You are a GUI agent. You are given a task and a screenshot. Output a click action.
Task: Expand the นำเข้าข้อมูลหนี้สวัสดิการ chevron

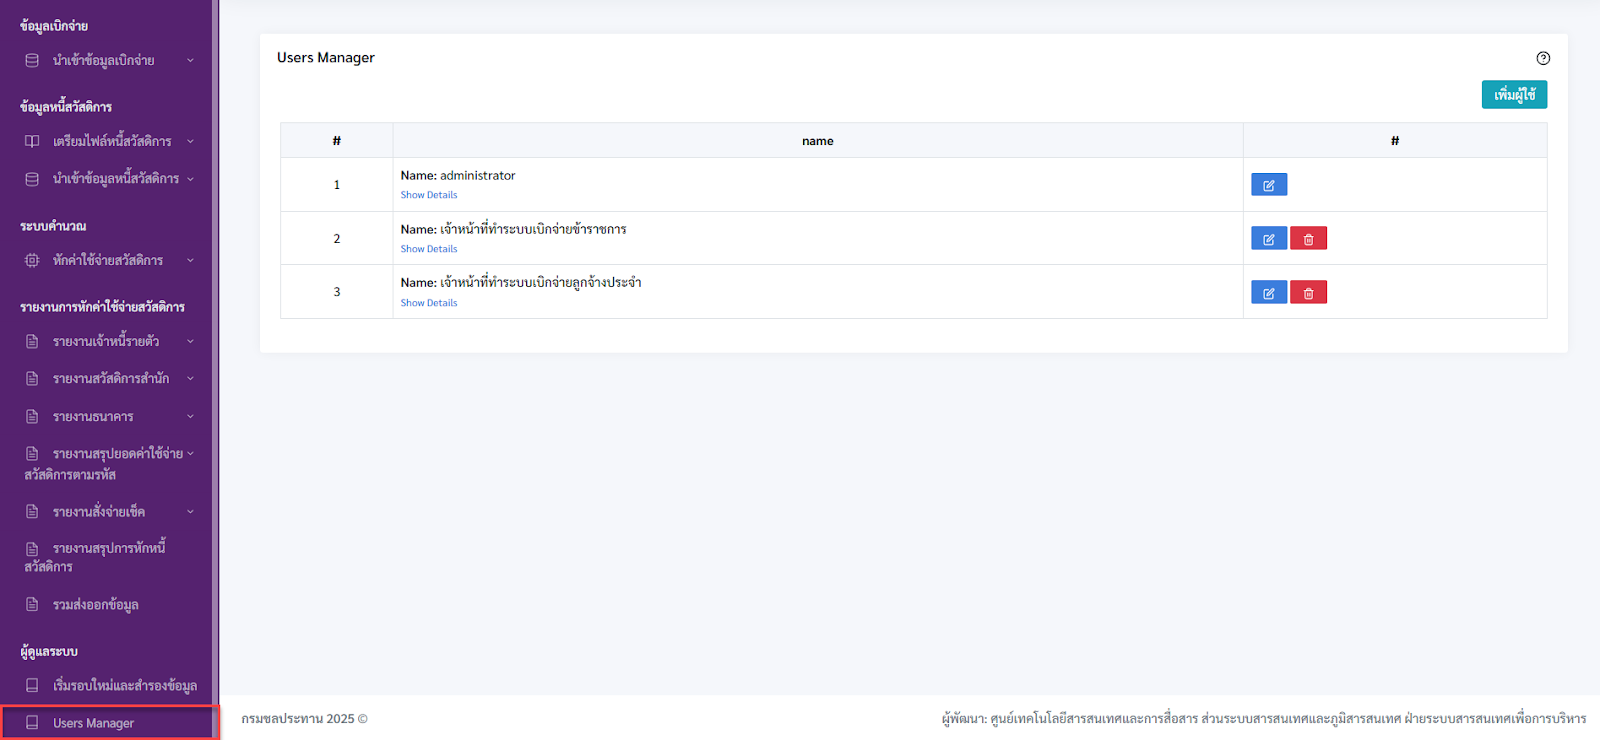[x=190, y=179]
